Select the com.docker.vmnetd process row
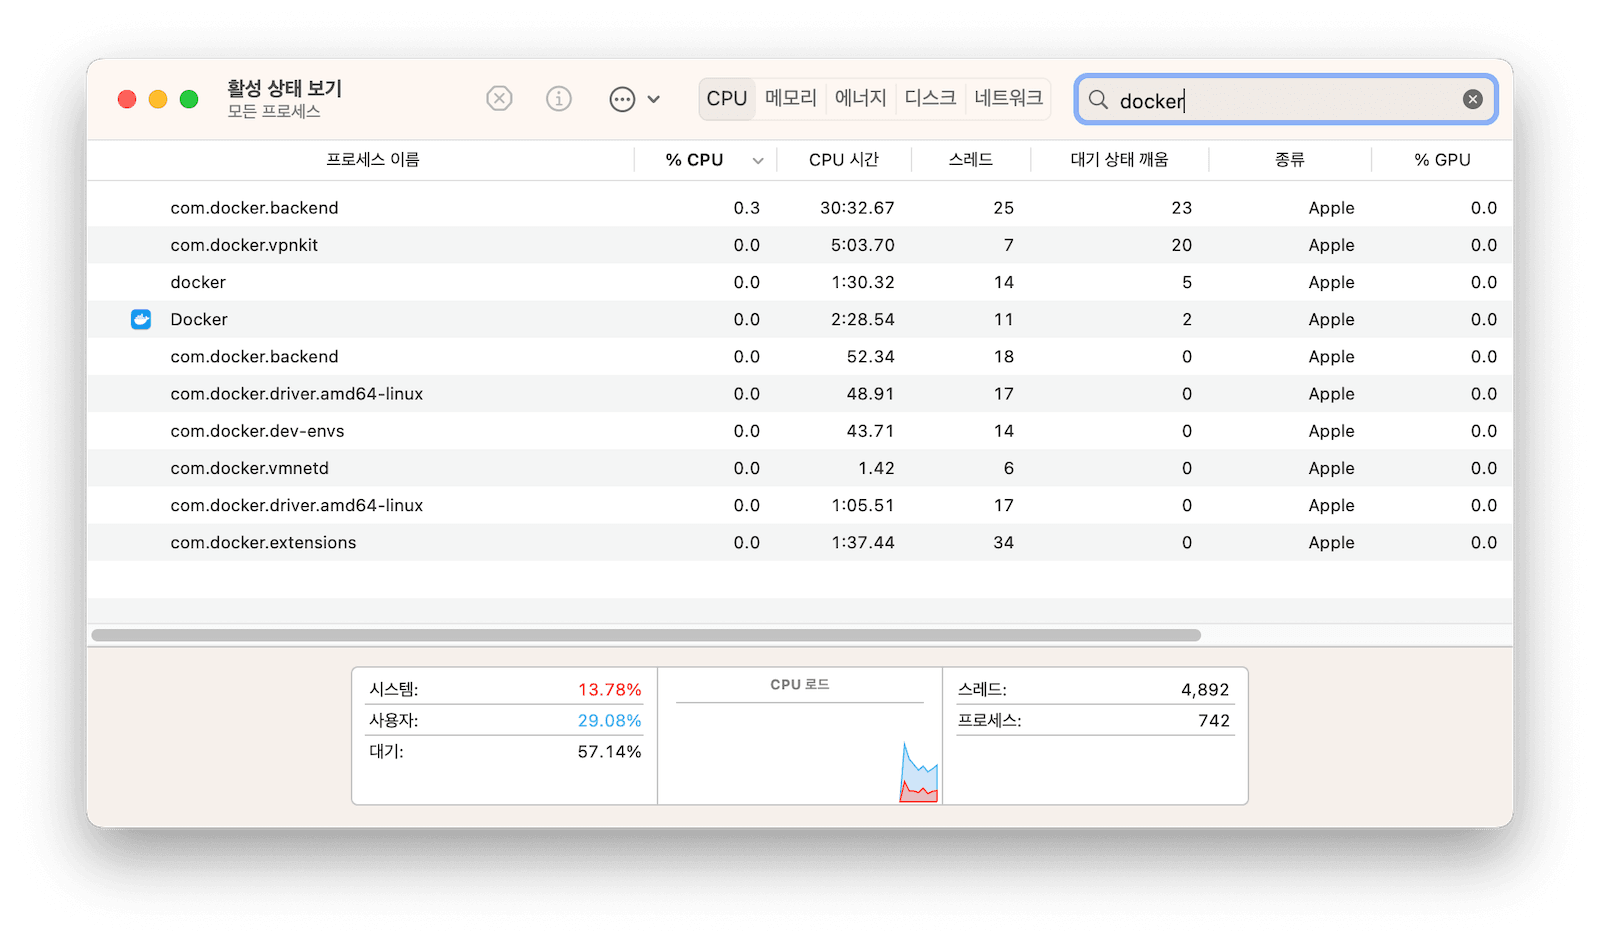1600x942 pixels. (x=800, y=468)
